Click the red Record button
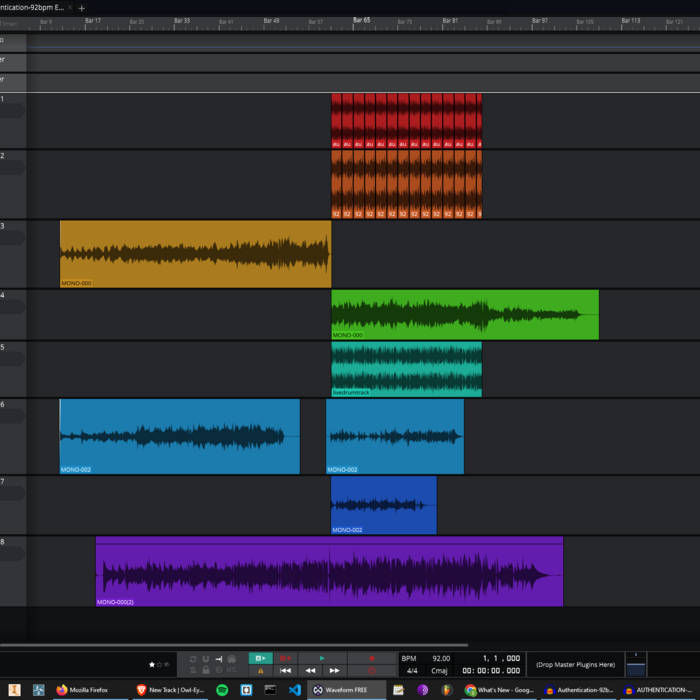700x700 pixels. (x=371, y=658)
